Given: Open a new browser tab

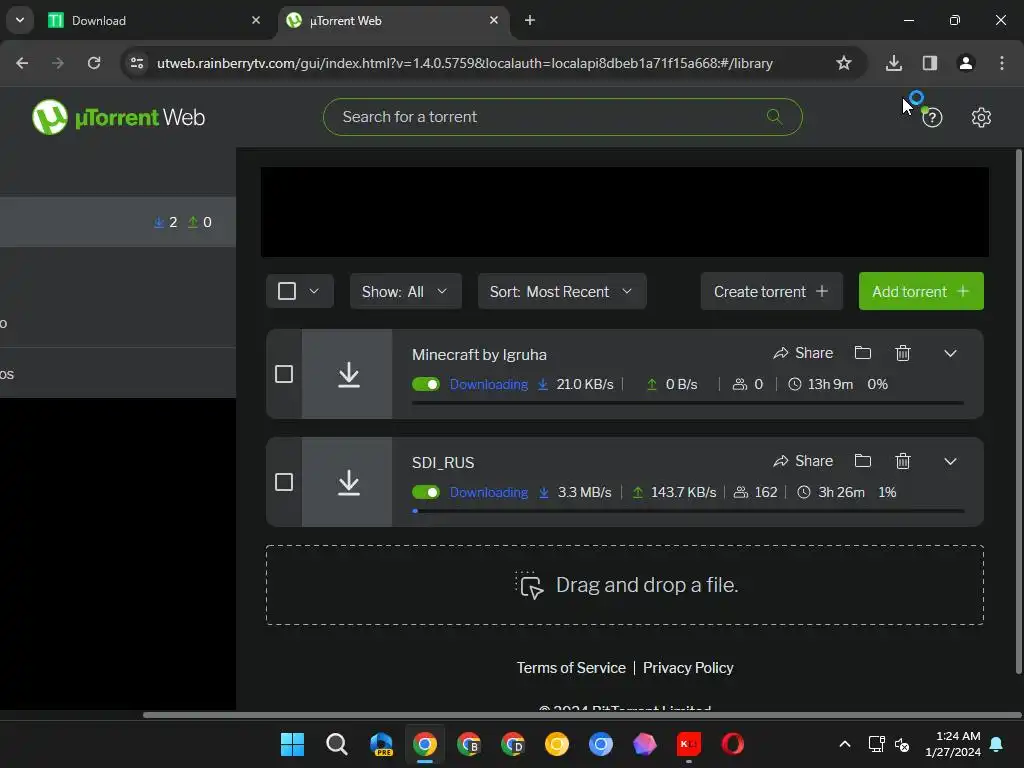Looking at the screenshot, I should (x=530, y=20).
